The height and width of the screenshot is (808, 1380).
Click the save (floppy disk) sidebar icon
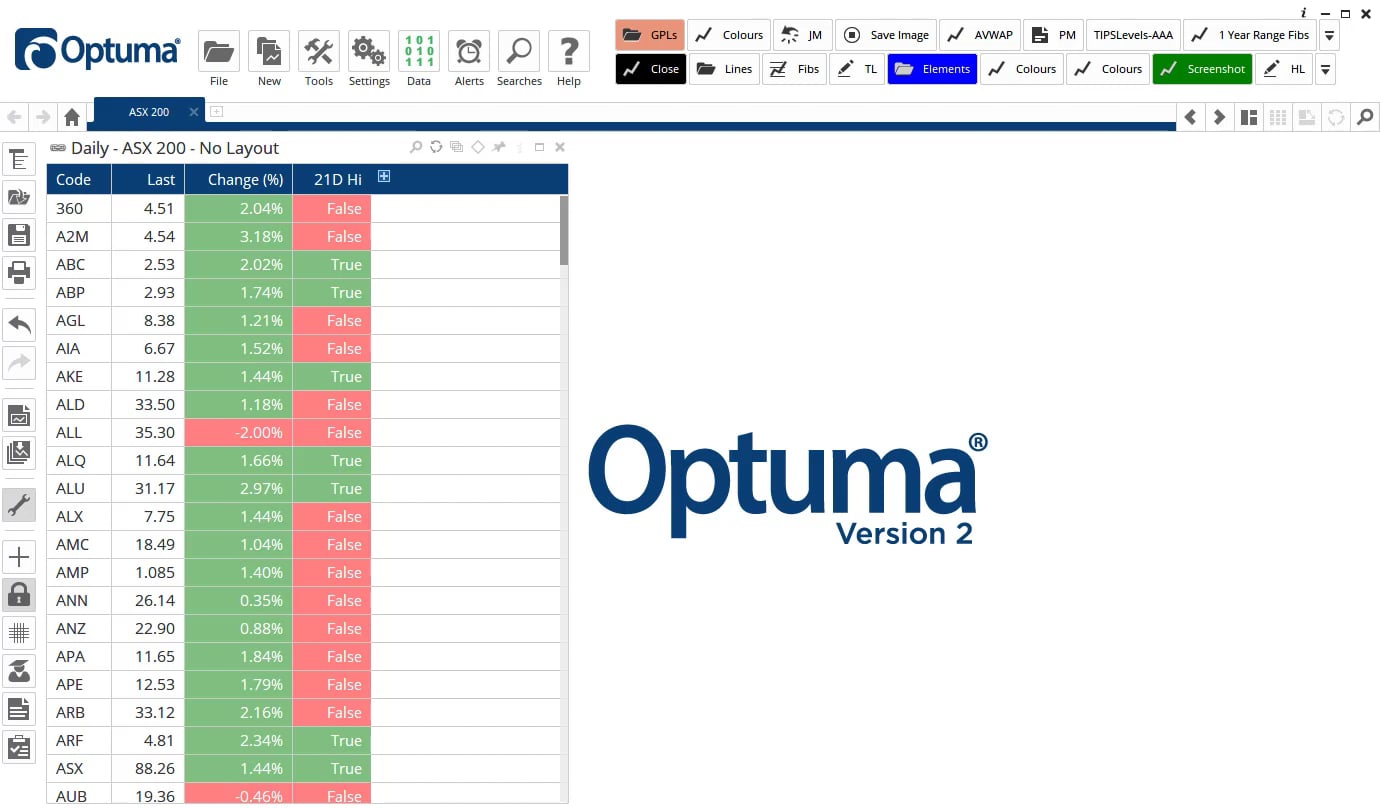[x=19, y=236]
